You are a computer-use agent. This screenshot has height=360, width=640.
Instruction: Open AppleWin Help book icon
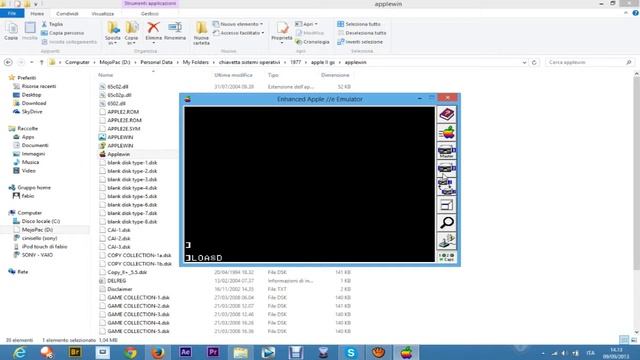[x=447, y=114]
